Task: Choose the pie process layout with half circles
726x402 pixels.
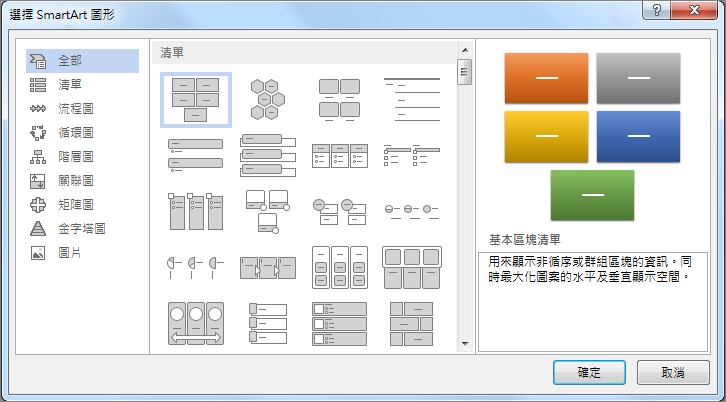Action: 196,268
